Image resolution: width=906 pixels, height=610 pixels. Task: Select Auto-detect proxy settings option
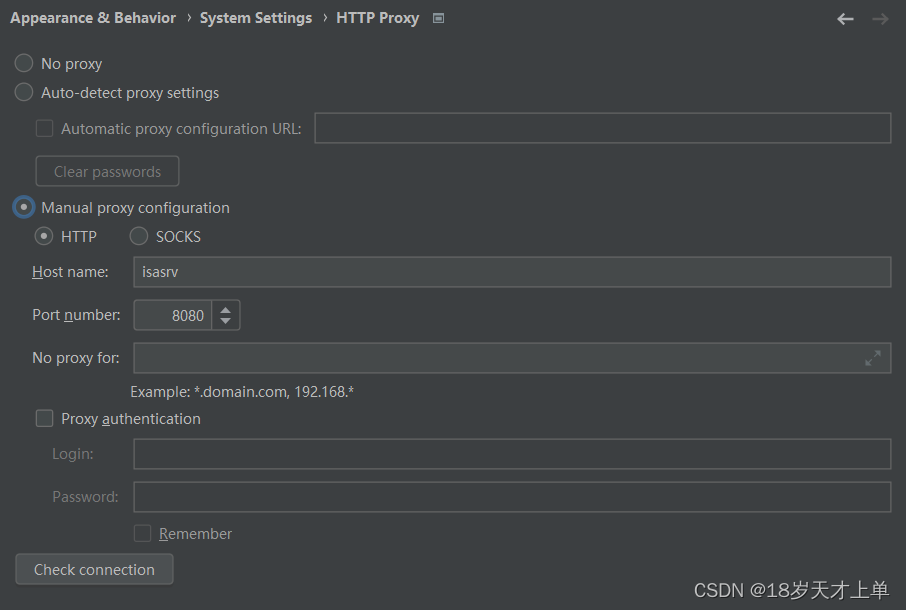click(24, 92)
